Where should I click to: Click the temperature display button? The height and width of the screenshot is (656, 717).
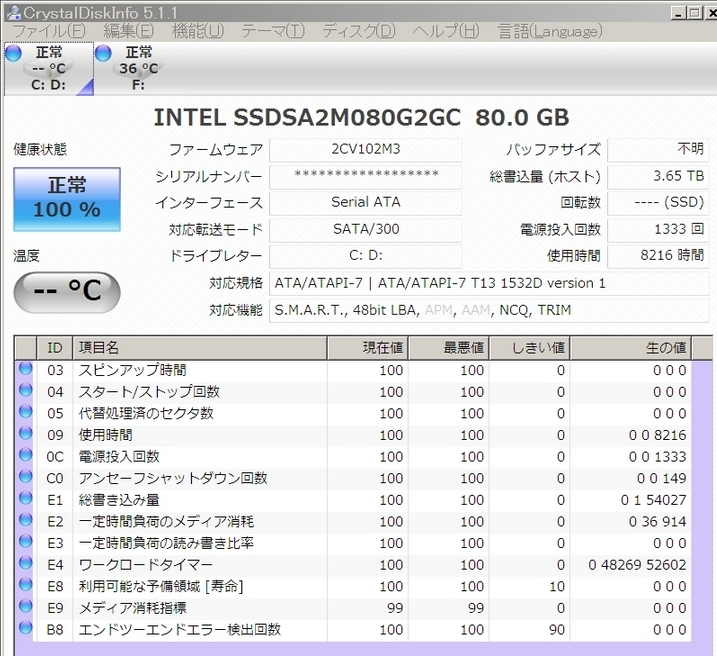tap(67, 291)
